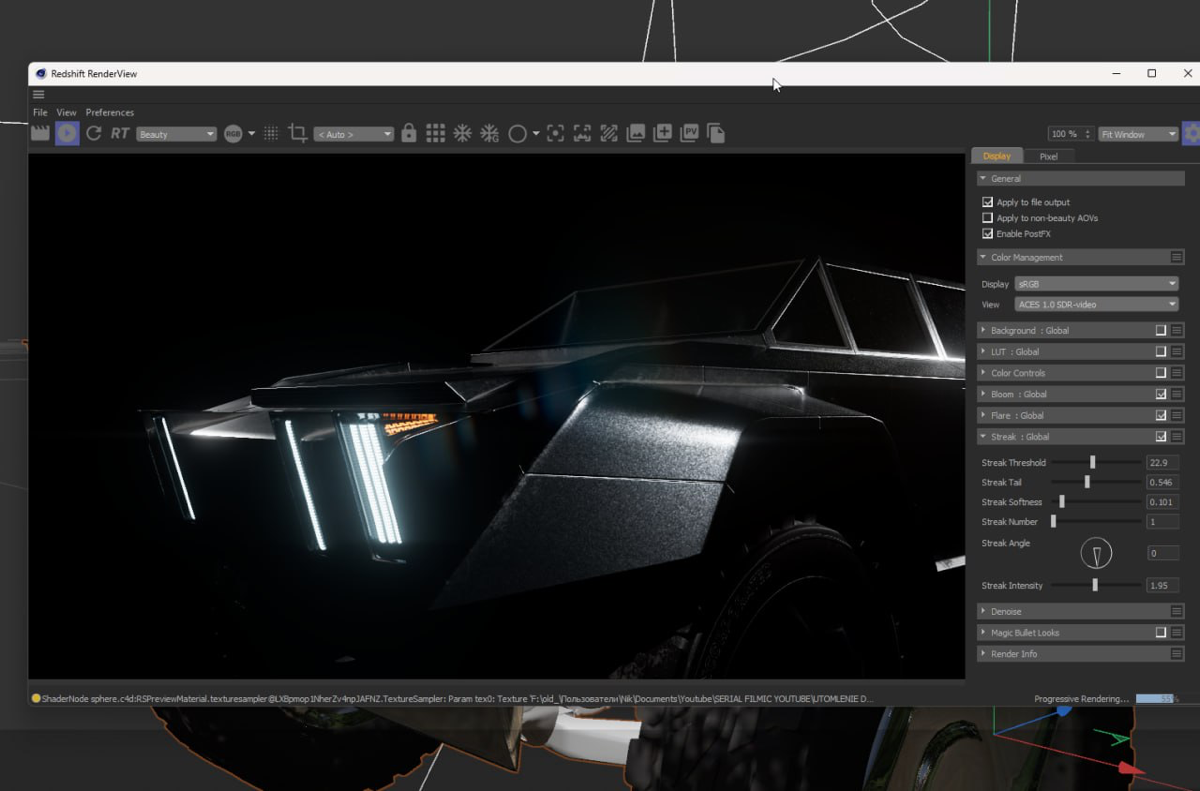Click the freeze snowflake icon
The width and height of the screenshot is (1200, 791).
pyautogui.click(x=462, y=133)
